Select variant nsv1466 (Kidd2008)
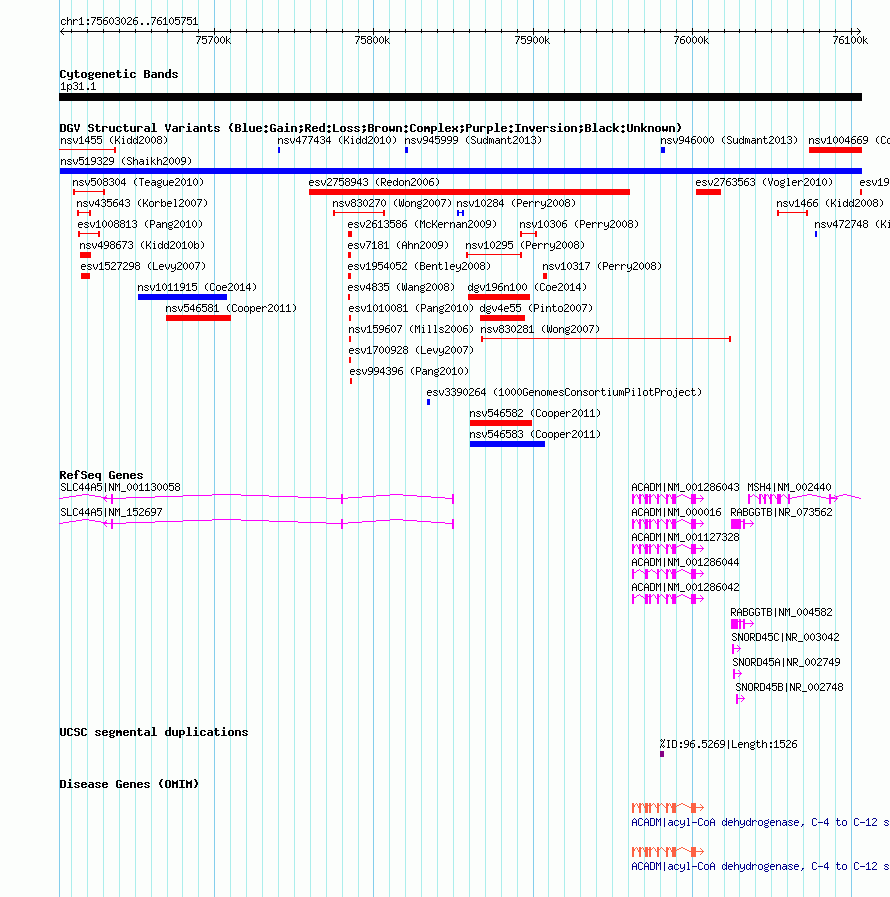Screen dimensions: 890x897 pyautogui.click(x=830, y=203)
